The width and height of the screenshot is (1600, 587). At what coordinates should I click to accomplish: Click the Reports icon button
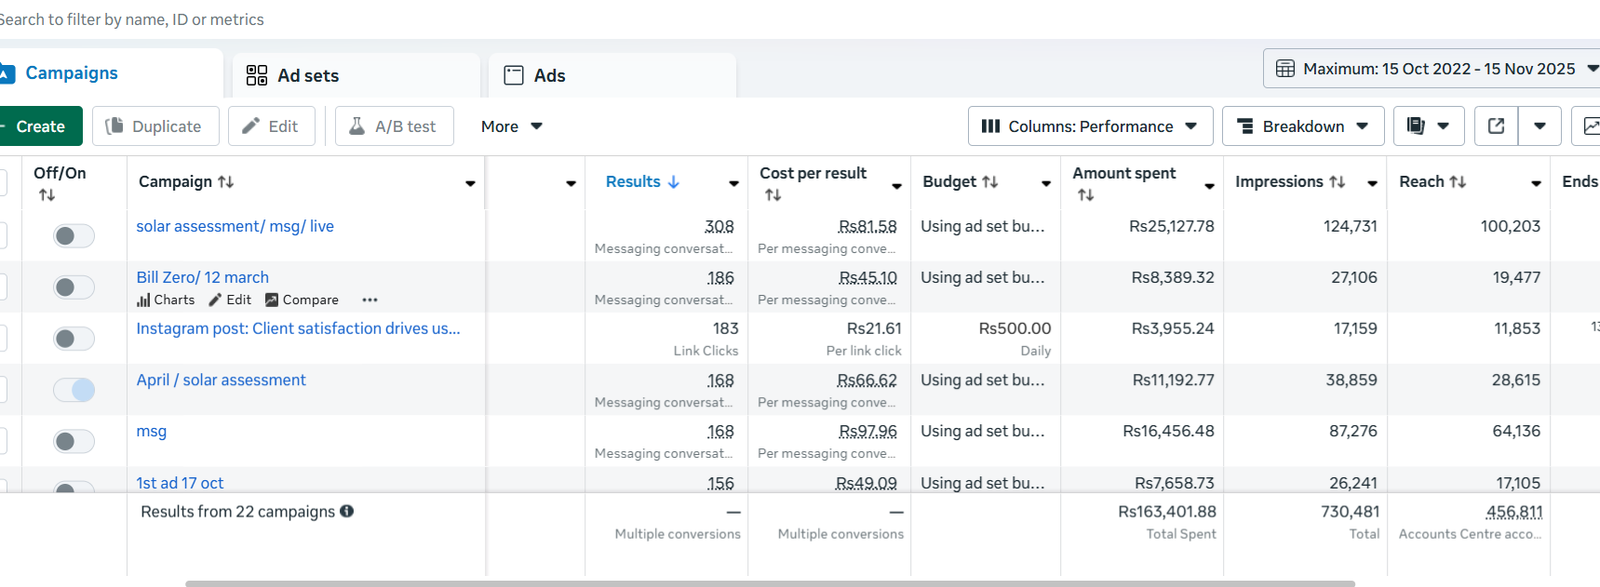pyautogui.click(x=1416, y=126)
